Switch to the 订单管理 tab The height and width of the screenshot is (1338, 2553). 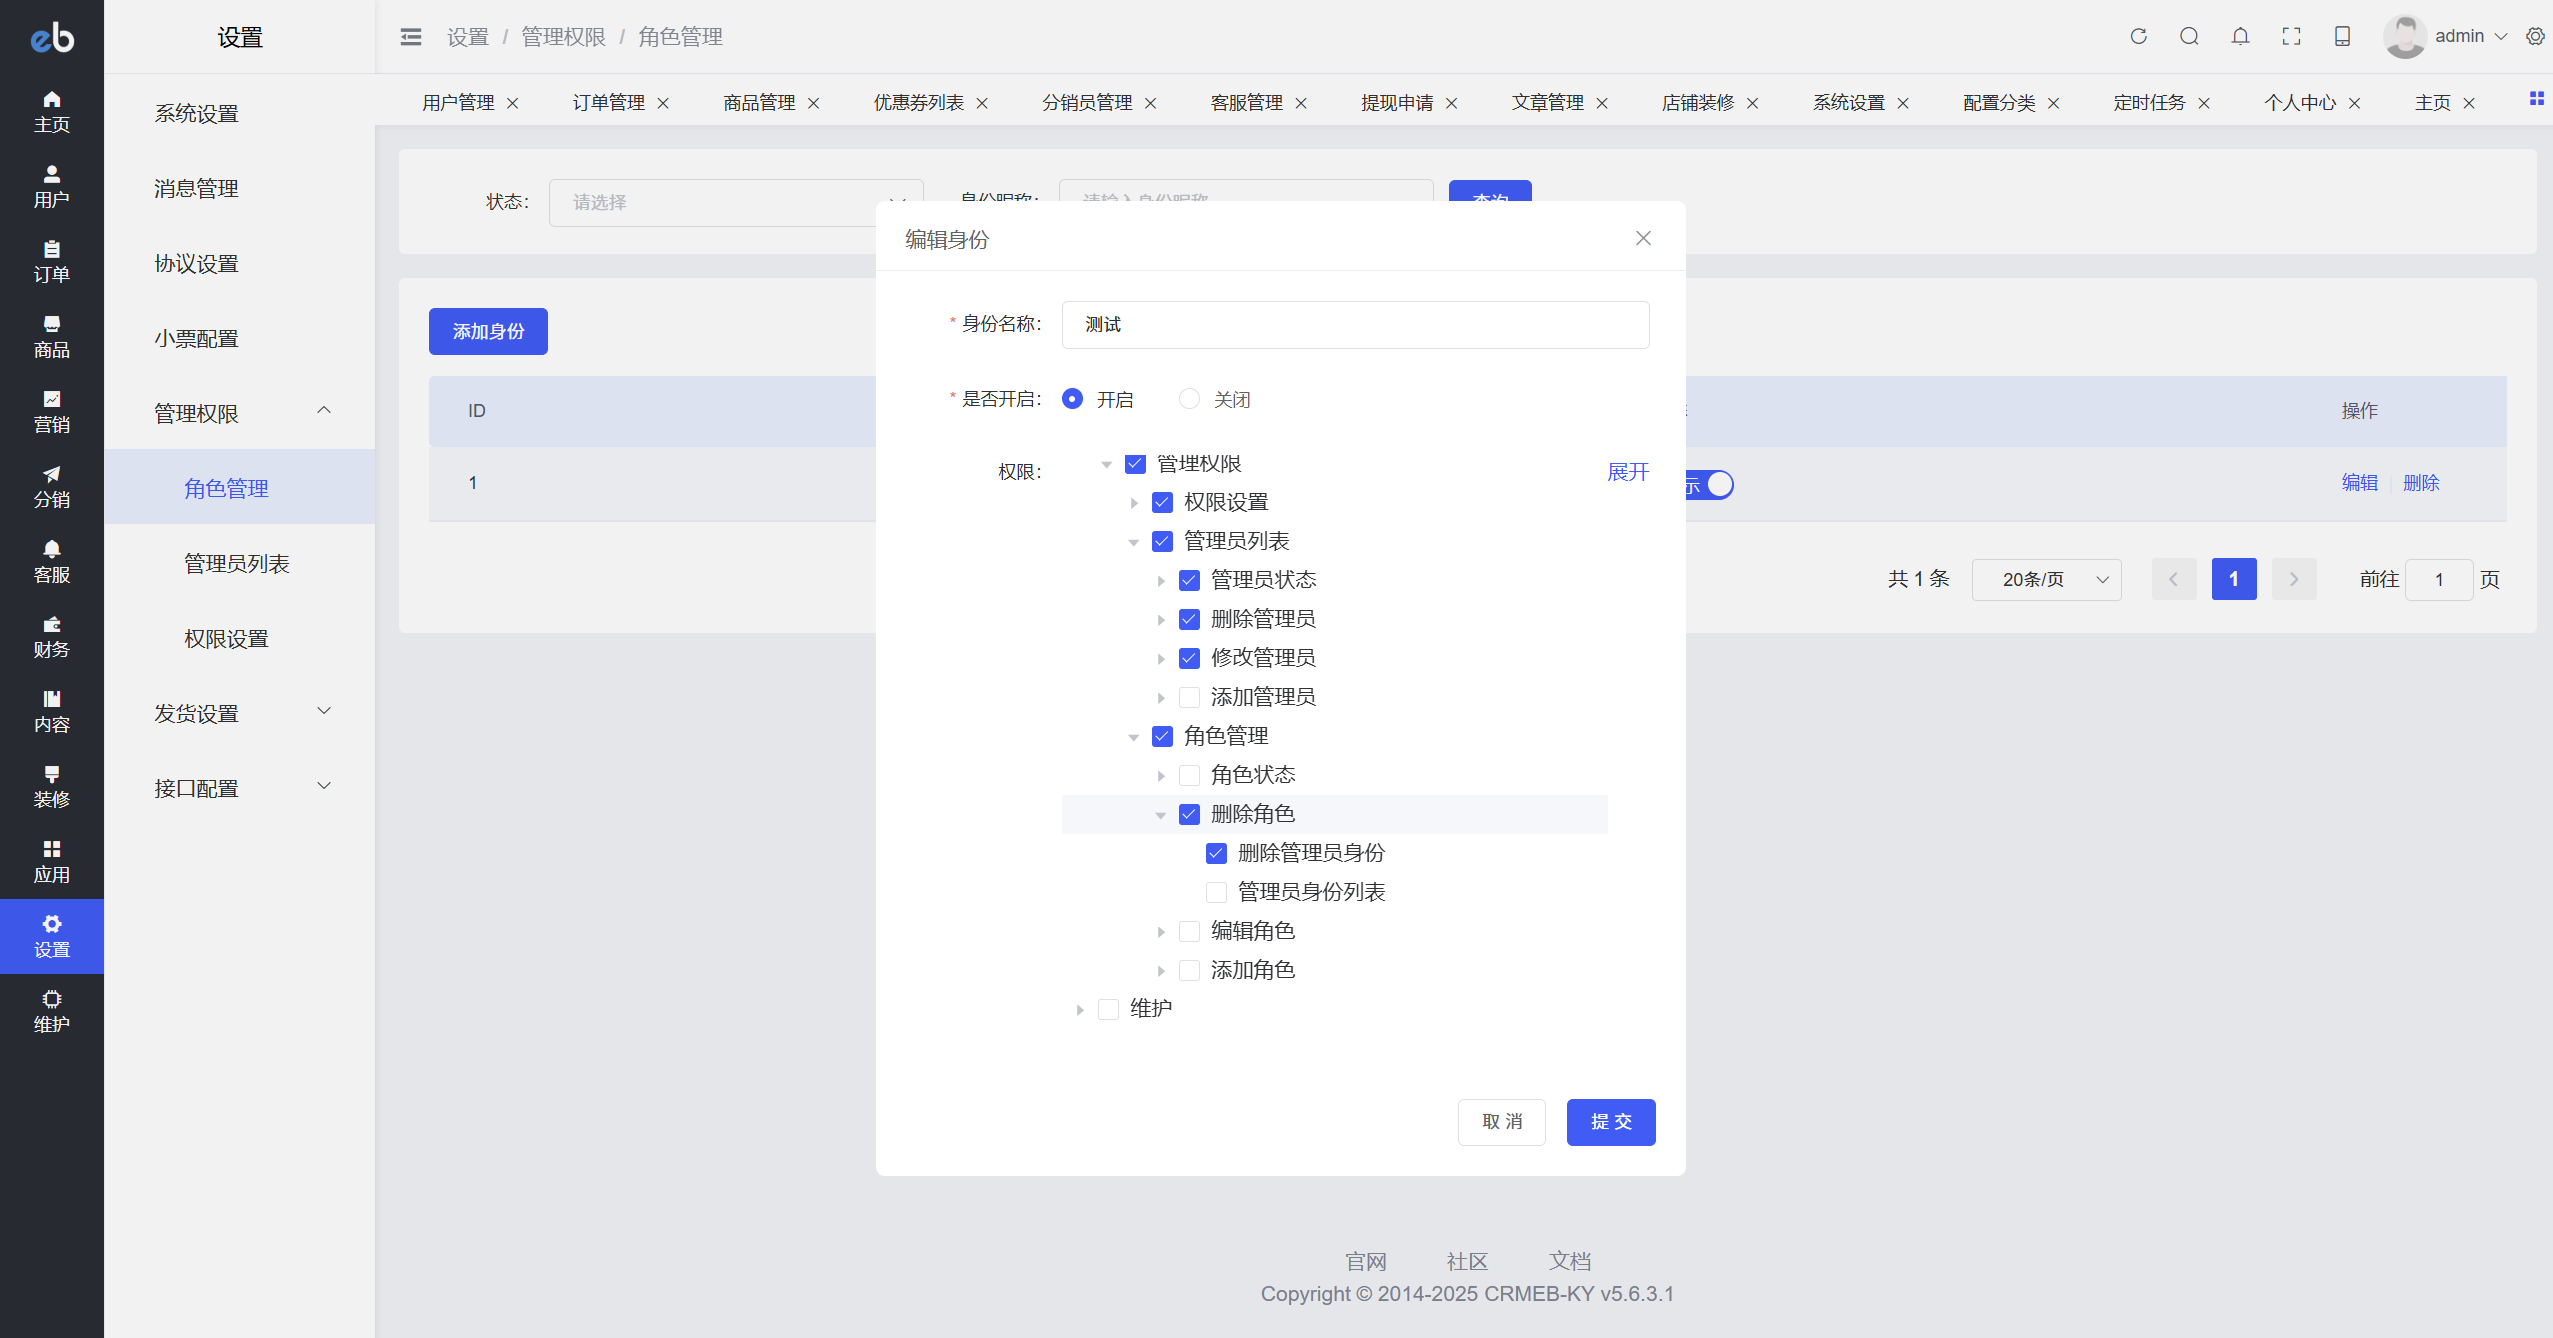(x=608, y=103)
